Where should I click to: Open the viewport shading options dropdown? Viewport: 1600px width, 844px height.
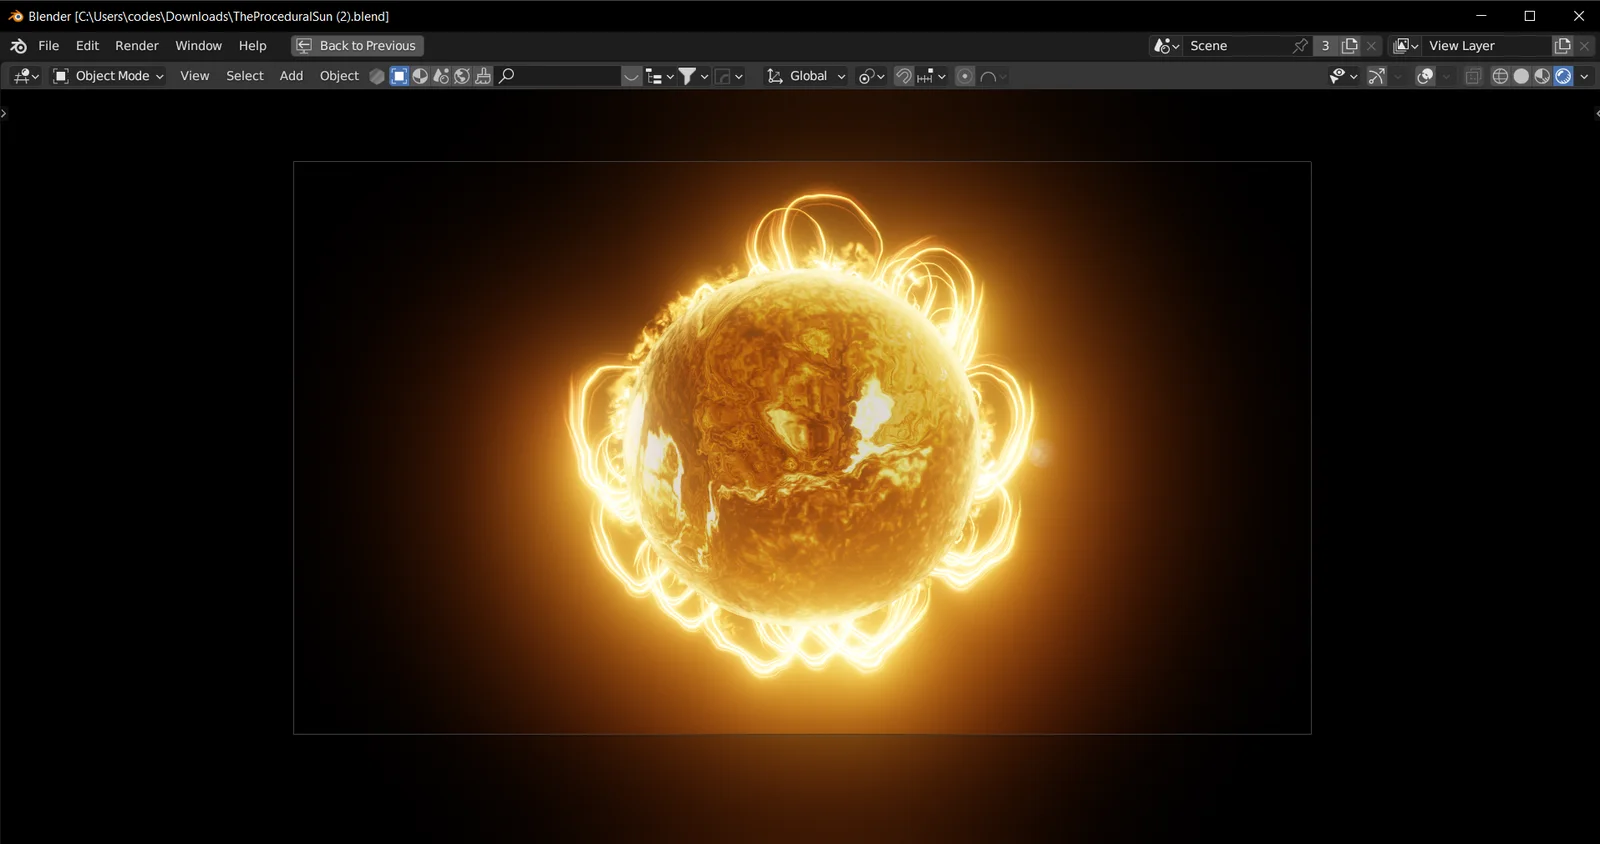click(x=1584, y=76)
